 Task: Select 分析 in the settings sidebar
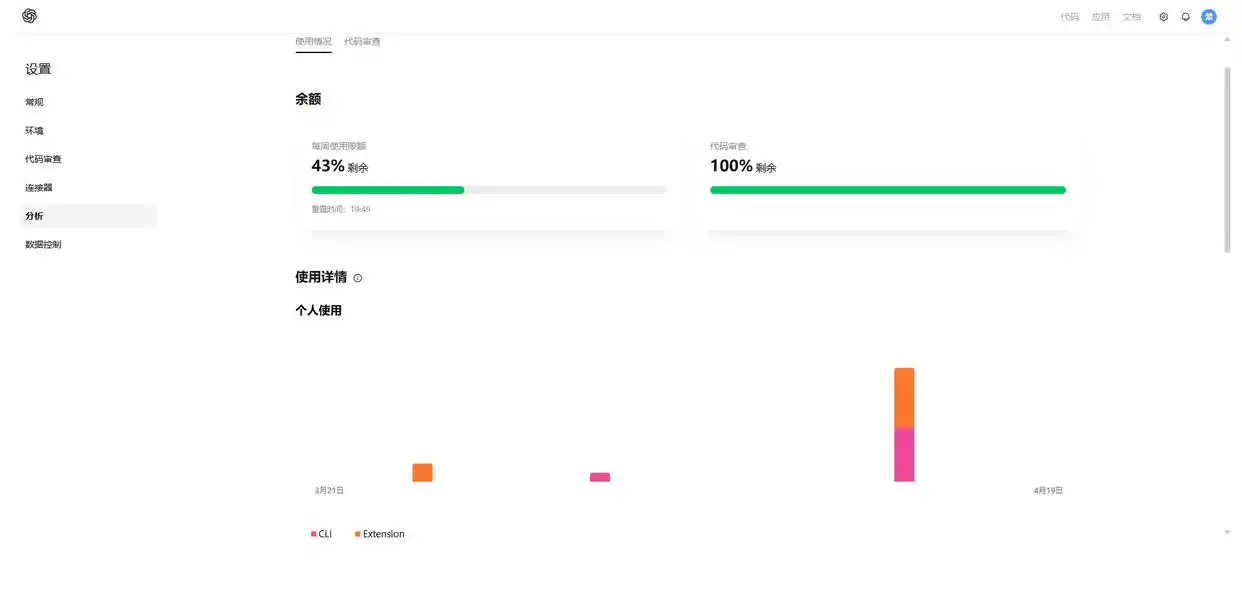(89, 216)
